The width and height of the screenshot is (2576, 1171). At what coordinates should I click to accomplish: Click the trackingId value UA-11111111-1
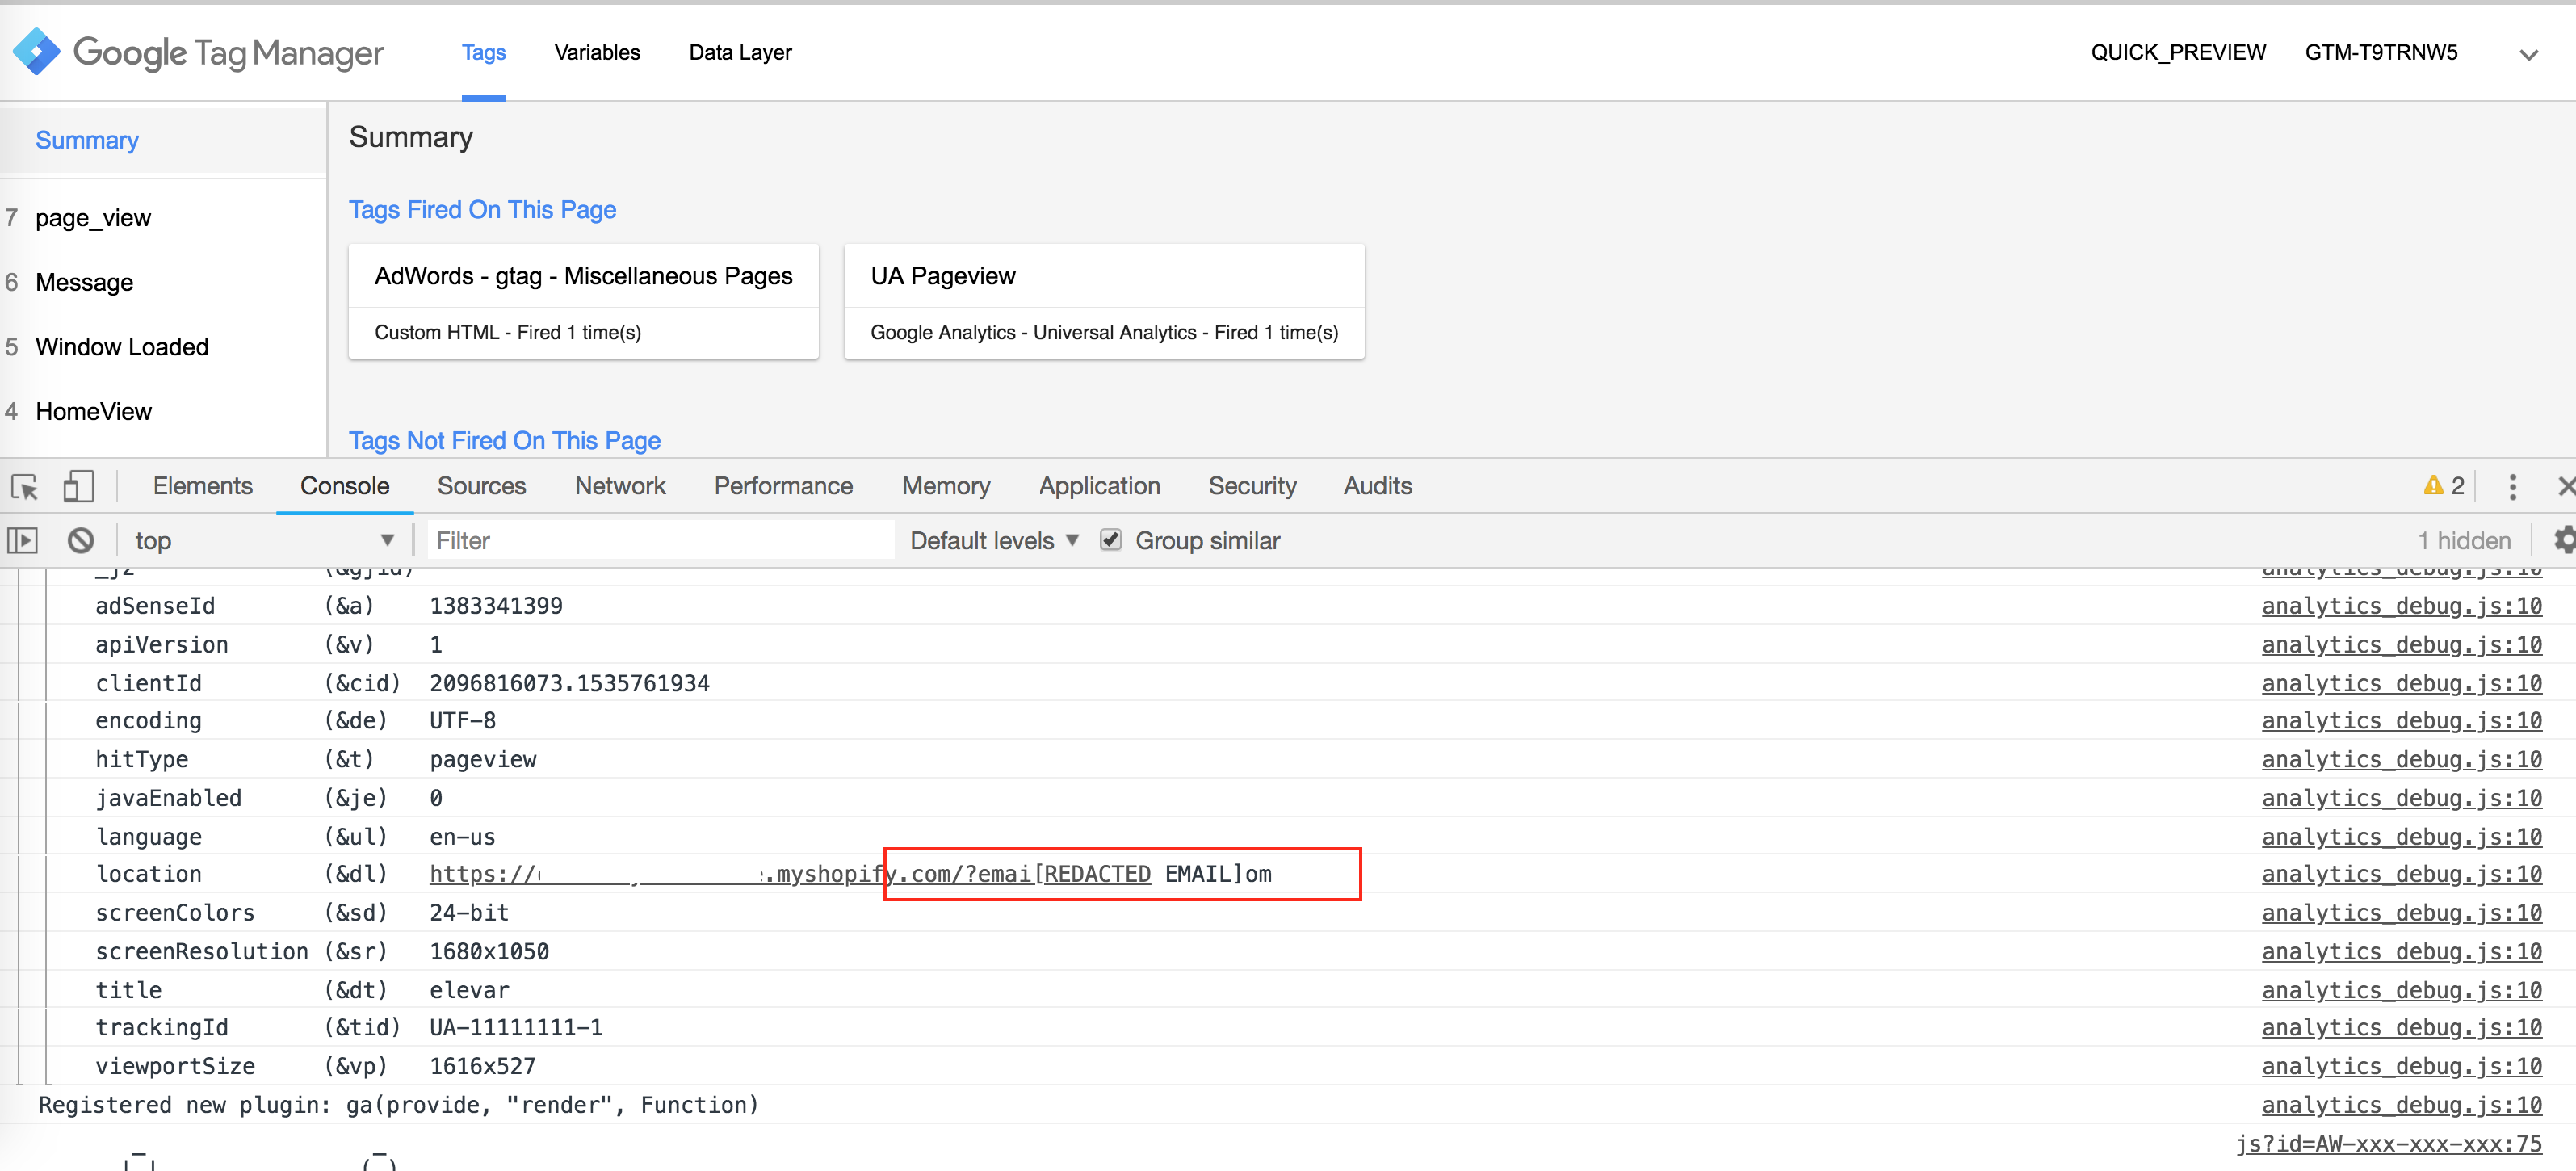[516, 1028]
